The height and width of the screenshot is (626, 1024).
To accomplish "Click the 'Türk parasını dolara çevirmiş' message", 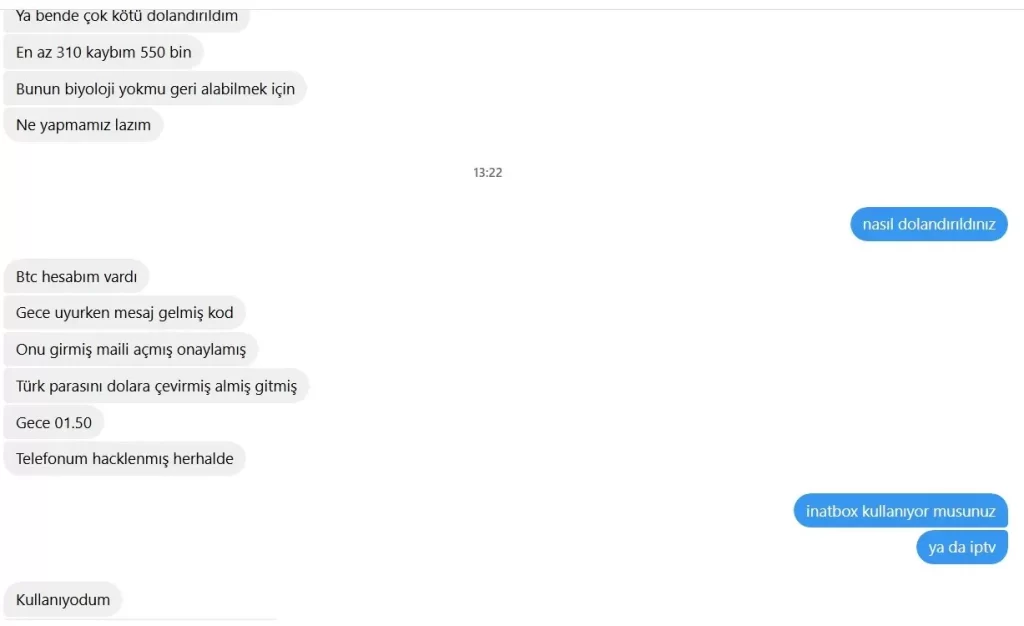I will [156, 386].
